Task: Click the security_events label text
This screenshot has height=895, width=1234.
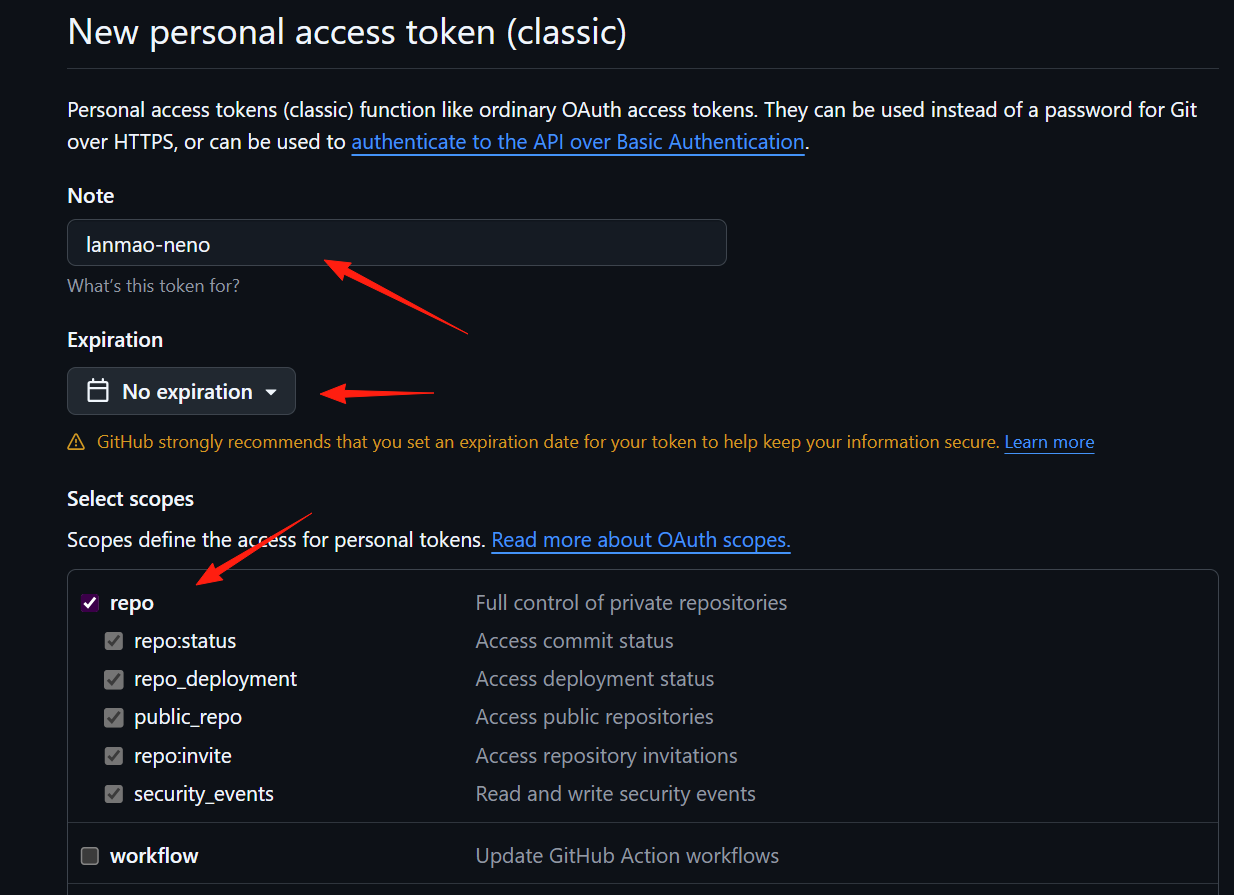Action: tap(204, 794)
